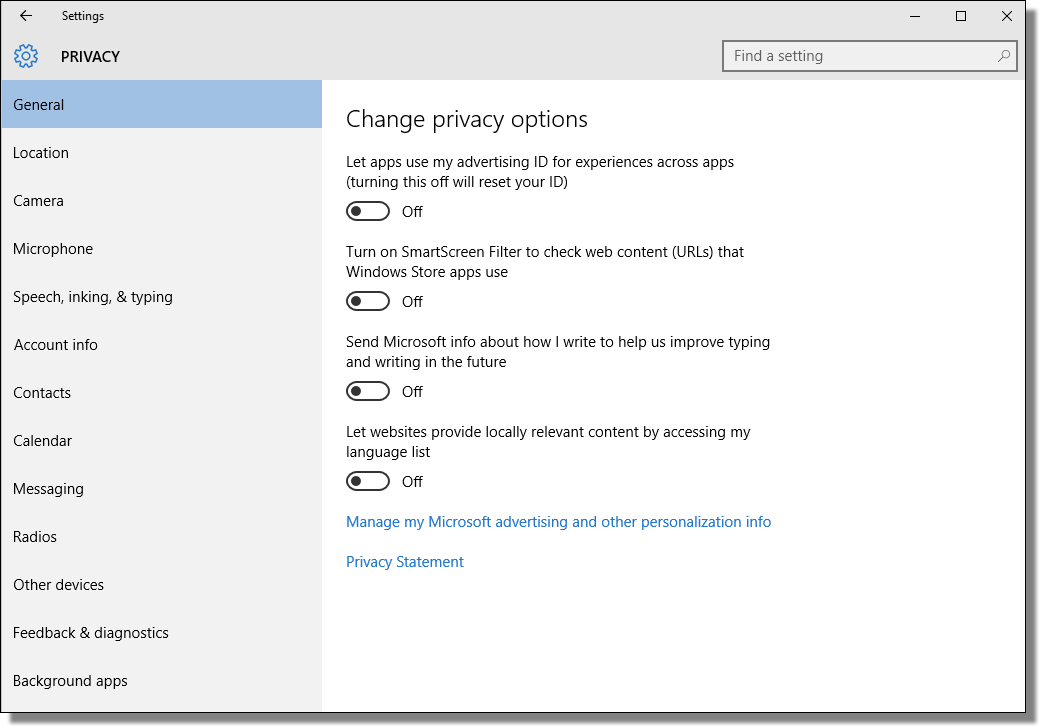Image resolution: width=1039 pixels, height=726 pixels.
Task: Select Speech, inking, & typing settings
Action: (92, 296)
